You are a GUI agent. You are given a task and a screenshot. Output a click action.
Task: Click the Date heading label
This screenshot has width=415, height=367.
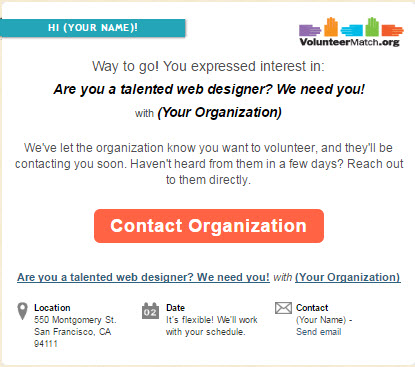(x=175, y=308)
